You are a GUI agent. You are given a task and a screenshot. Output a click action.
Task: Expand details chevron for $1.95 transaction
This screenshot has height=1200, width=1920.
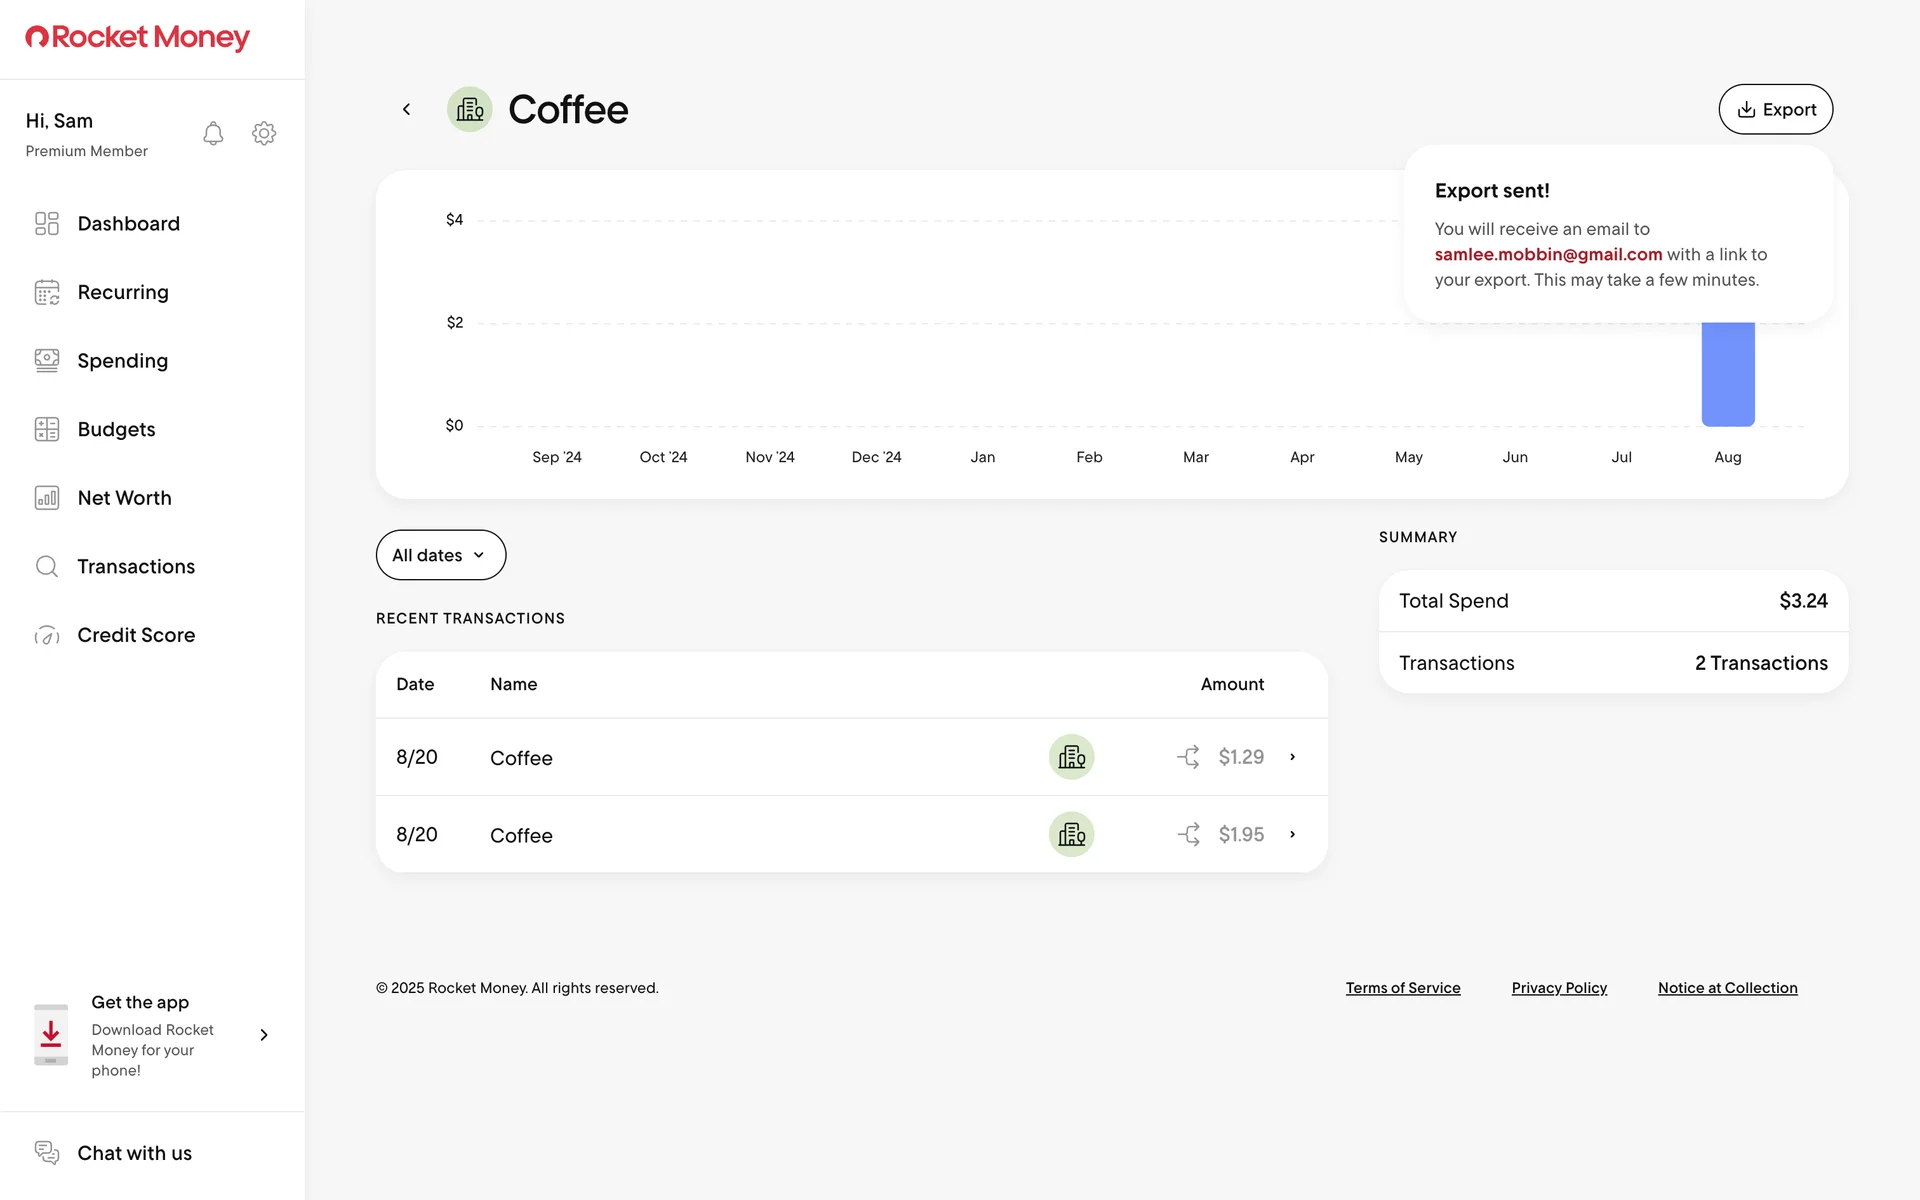click(x=1292, y=834)
